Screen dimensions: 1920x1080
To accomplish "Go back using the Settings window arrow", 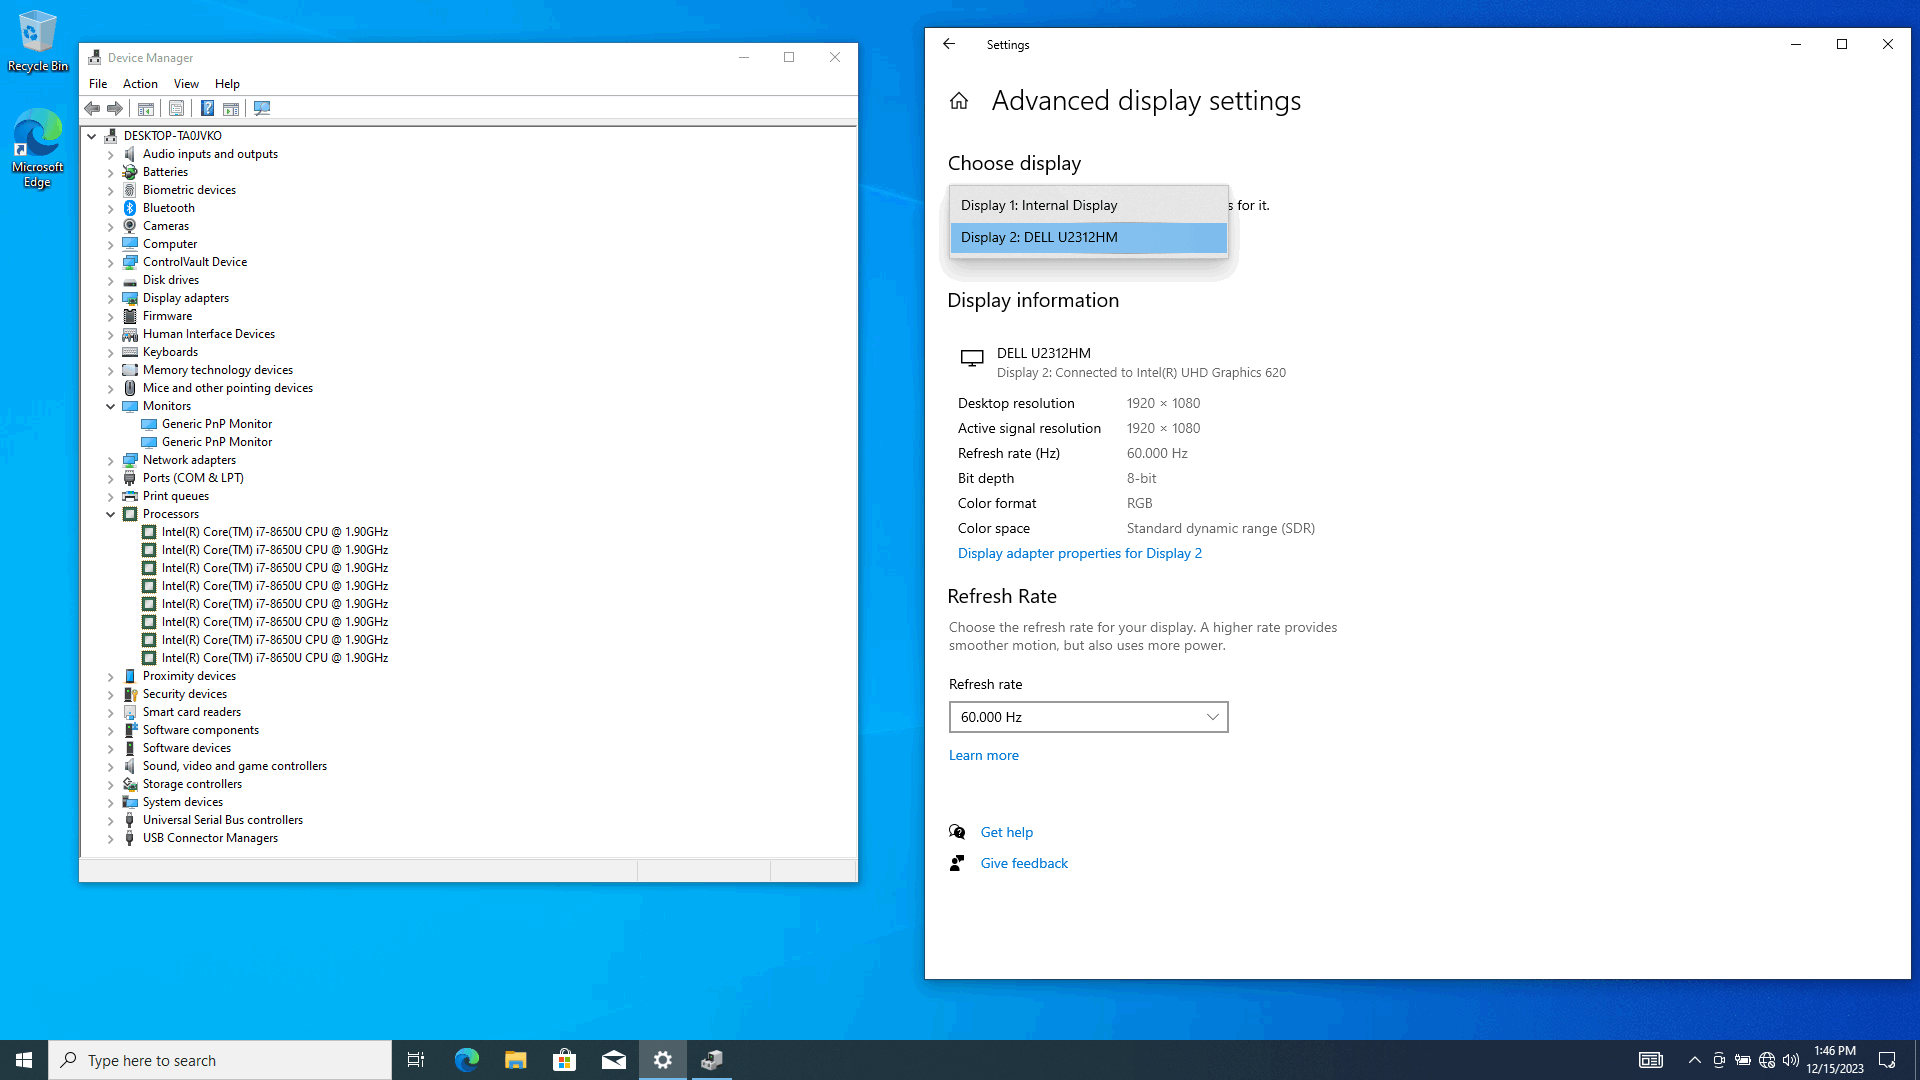I will pos(949,44).
